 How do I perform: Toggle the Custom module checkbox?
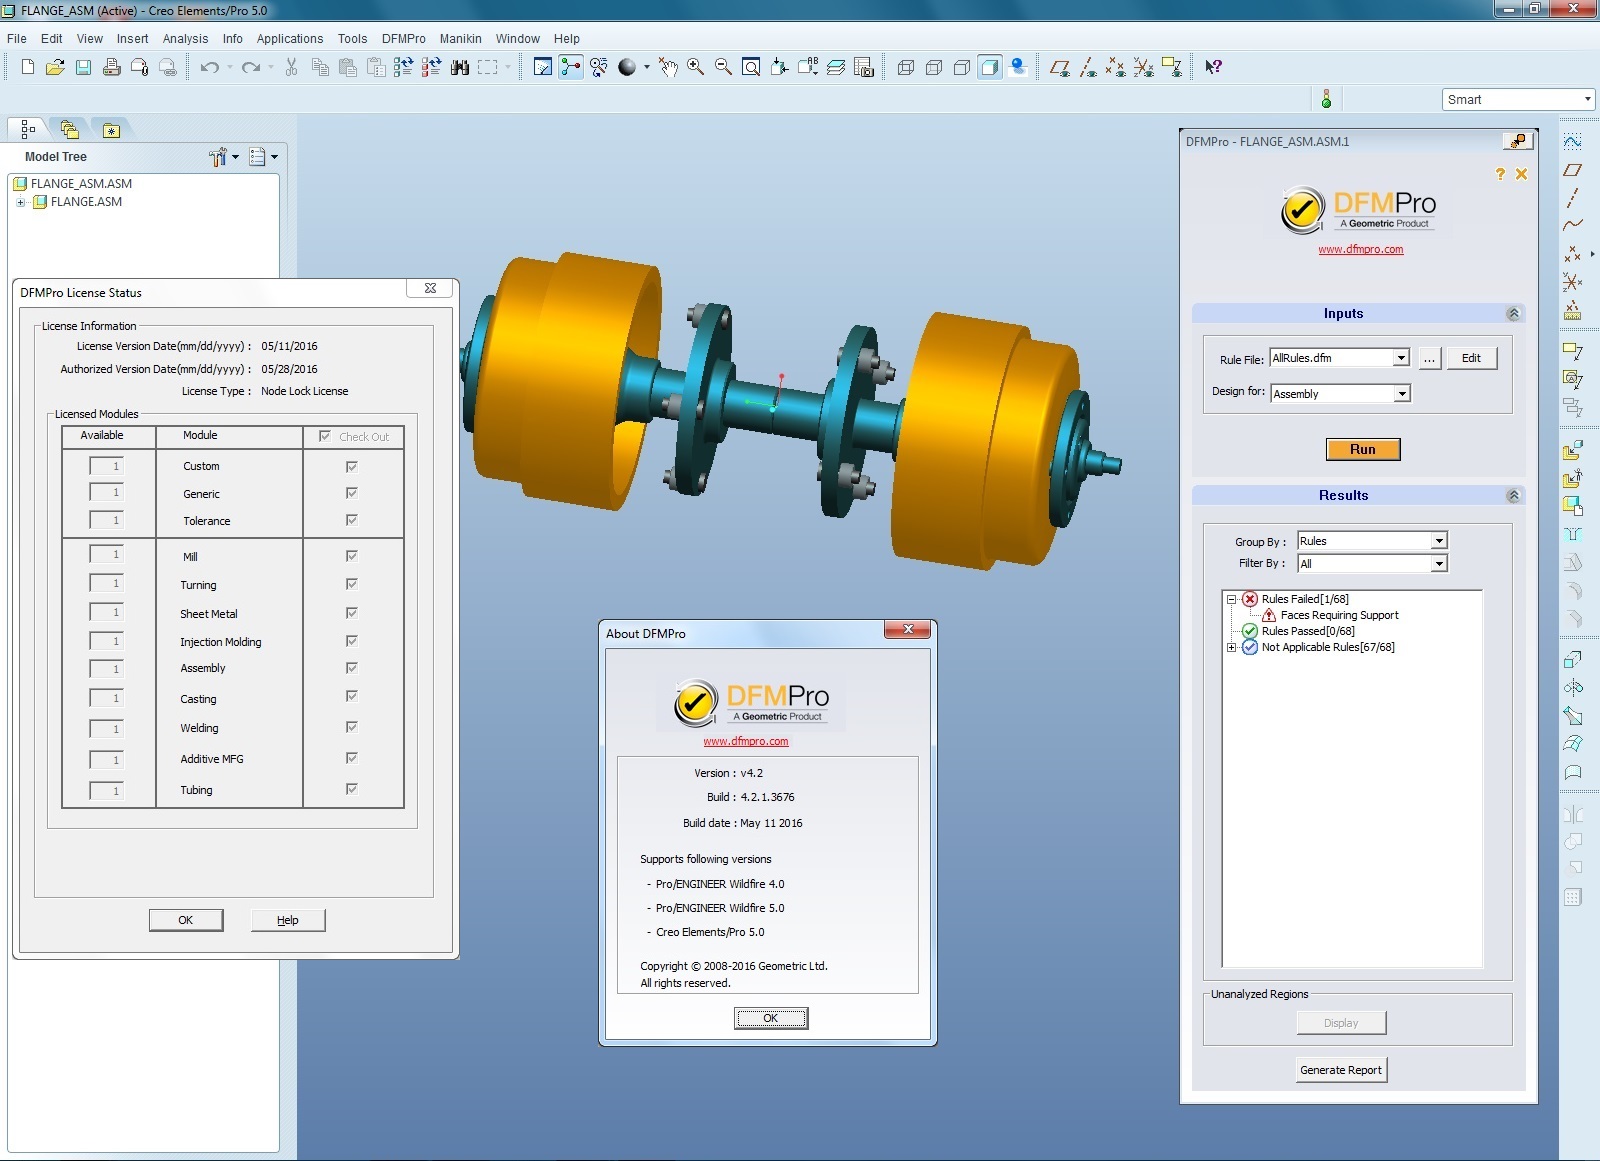point(351,466)
